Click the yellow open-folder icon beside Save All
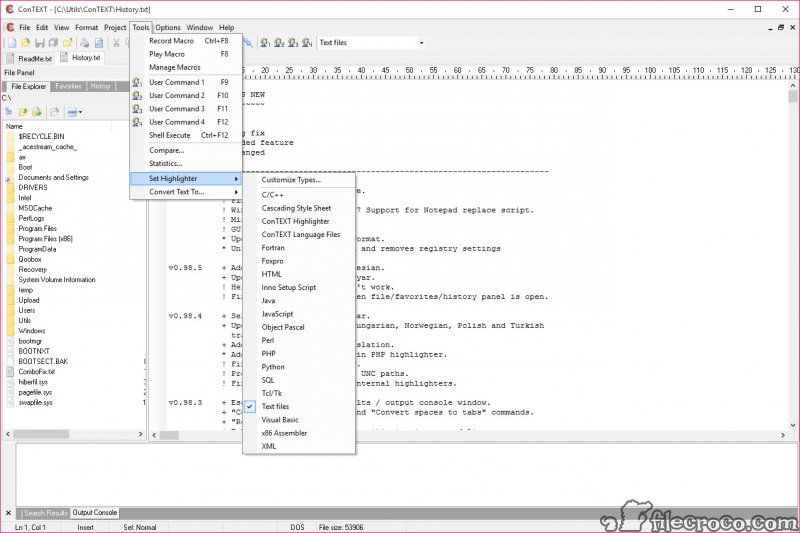 (67, 43)
